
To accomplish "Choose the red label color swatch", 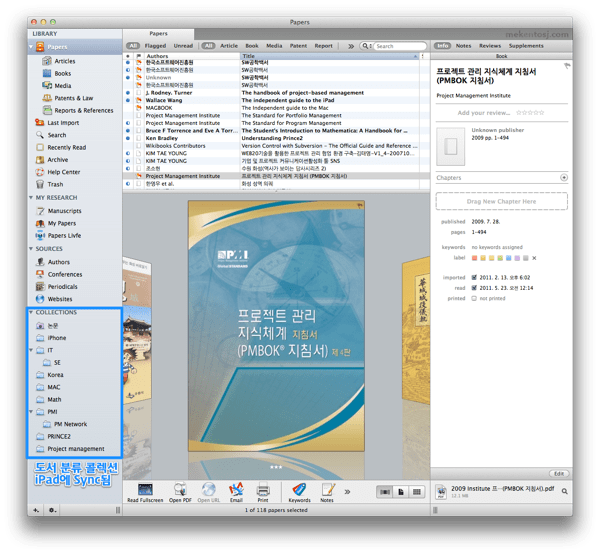I will 473,257.
